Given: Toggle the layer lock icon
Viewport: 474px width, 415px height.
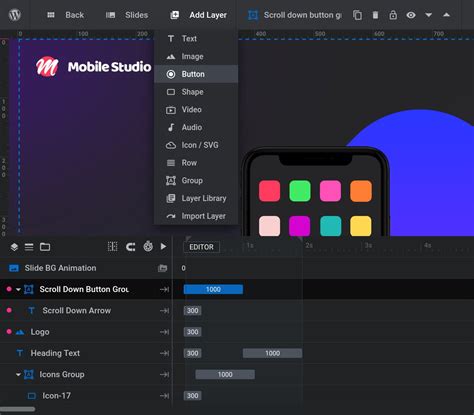Looking at the screenshot, I should 393,15.
